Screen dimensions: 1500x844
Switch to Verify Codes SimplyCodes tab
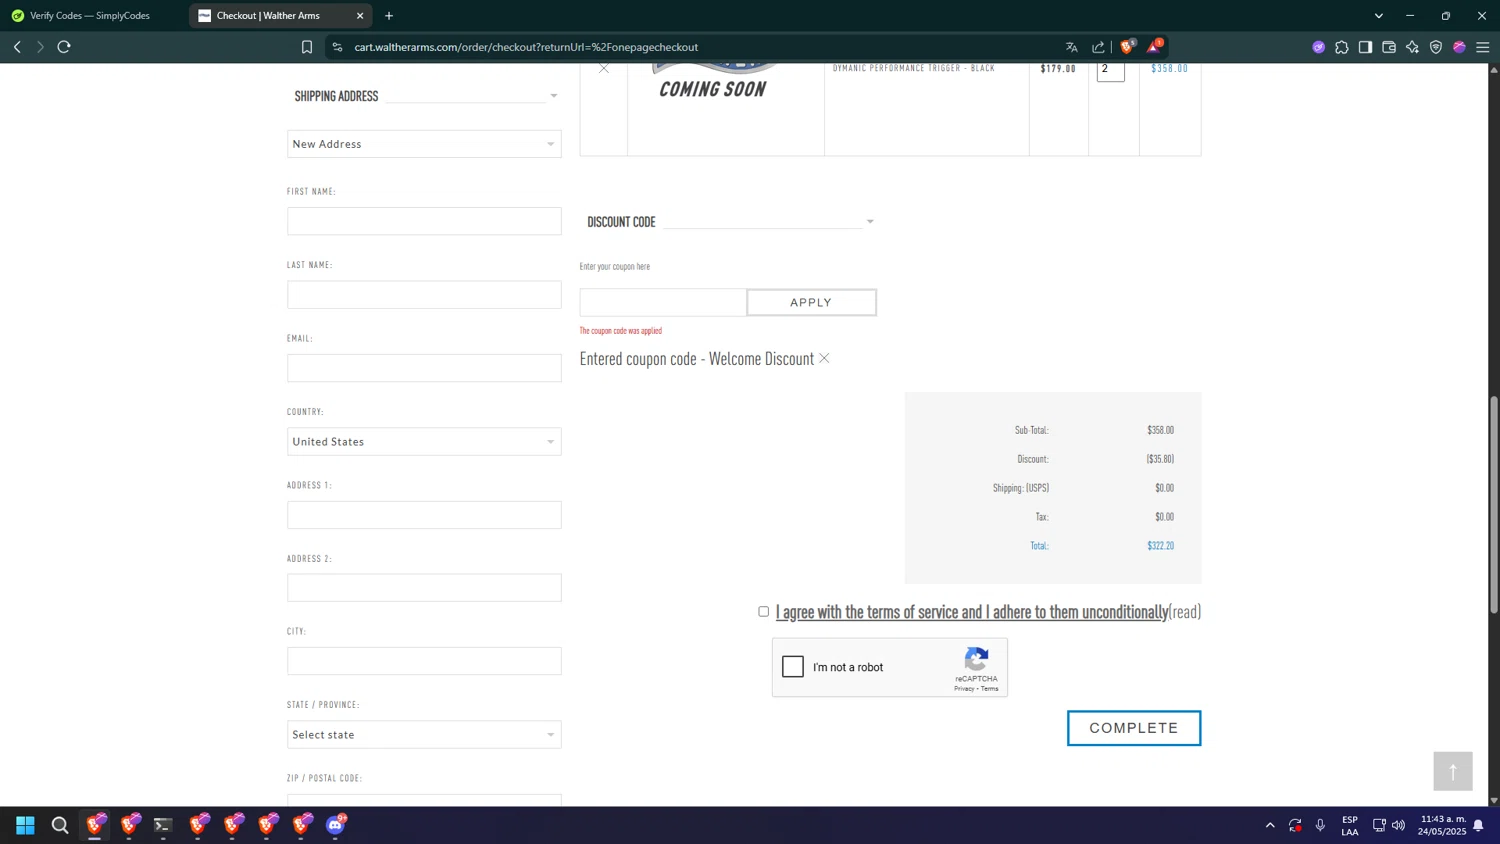90,16
